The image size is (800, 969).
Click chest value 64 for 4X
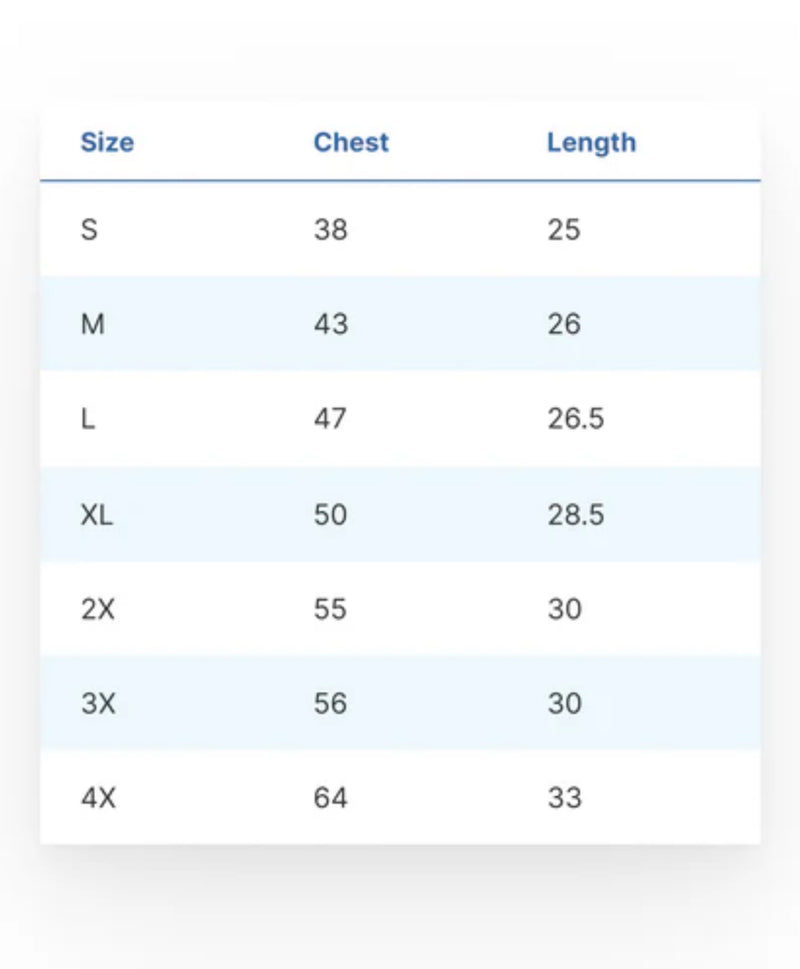330,798
